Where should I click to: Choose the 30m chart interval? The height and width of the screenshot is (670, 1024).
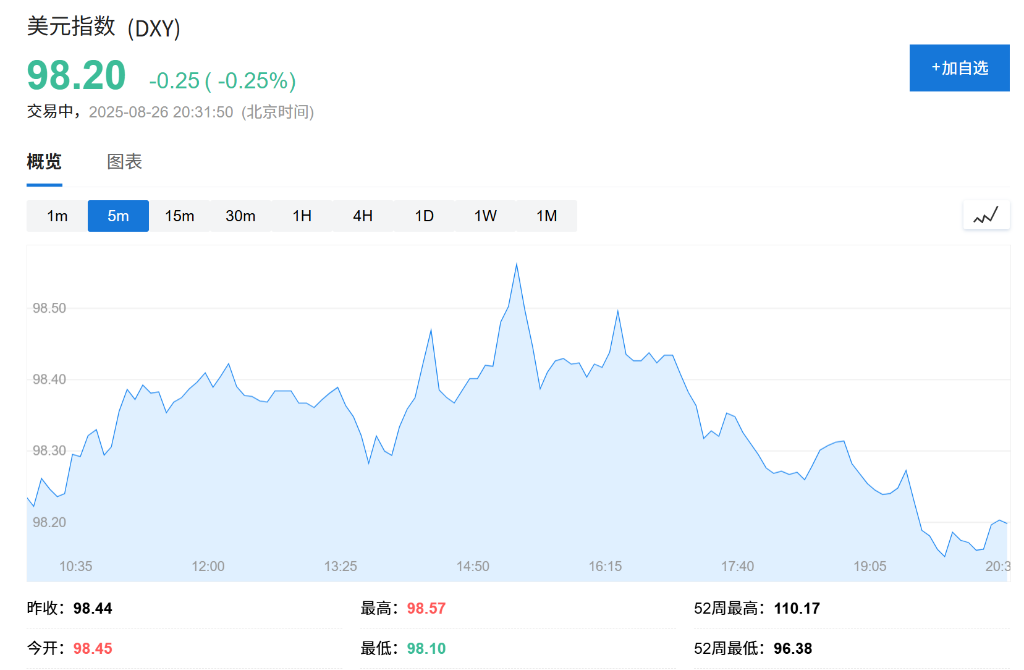(240, 216)
